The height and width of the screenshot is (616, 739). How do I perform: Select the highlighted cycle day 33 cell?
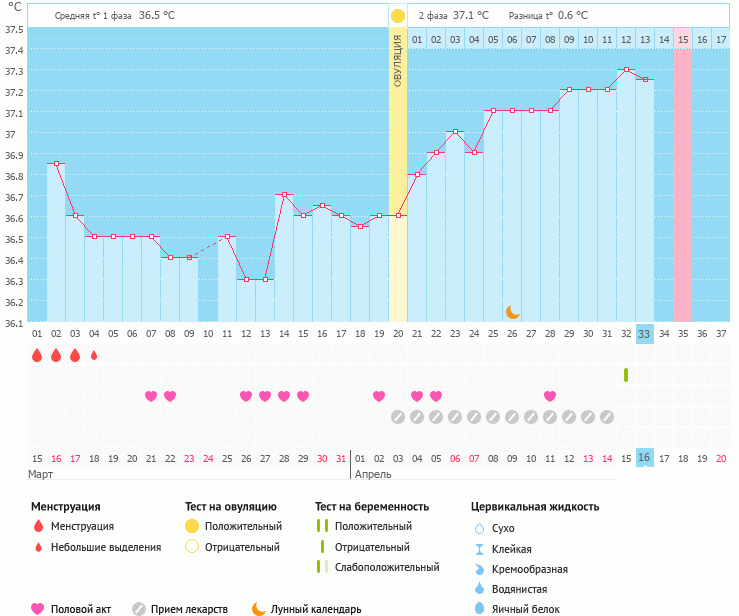[645, 334]
